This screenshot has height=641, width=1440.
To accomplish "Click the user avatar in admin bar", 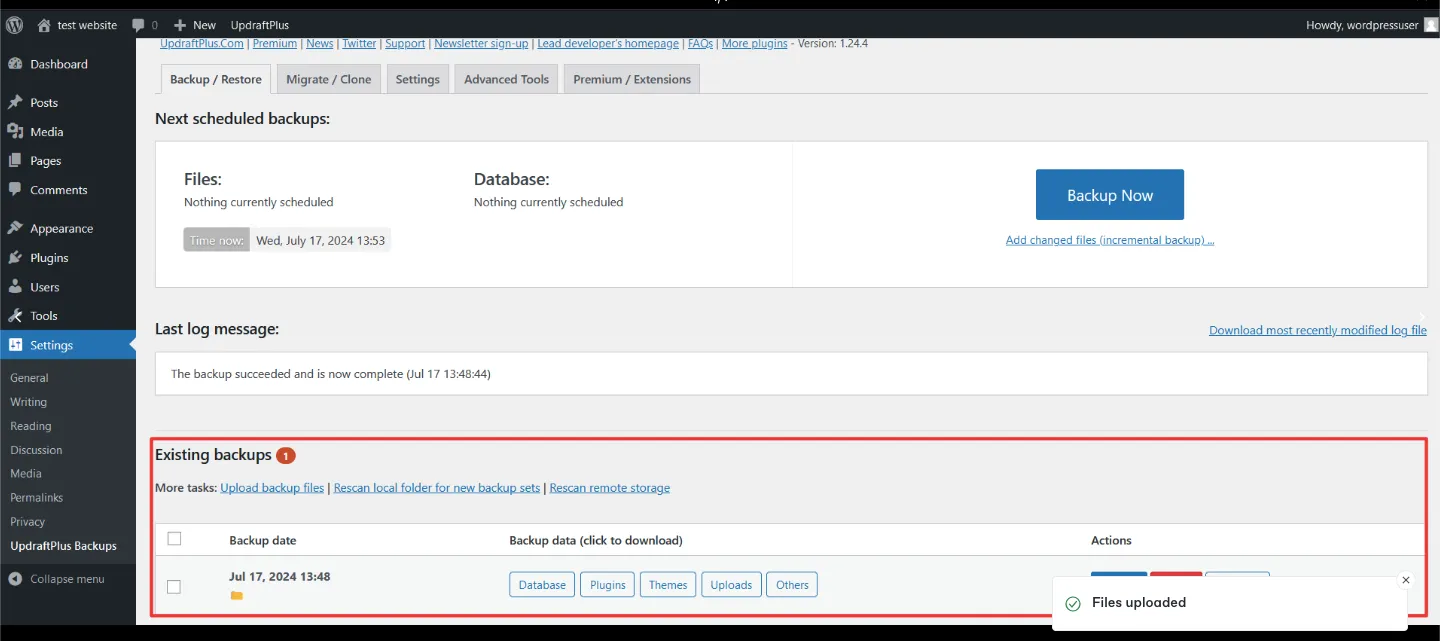I will point(1430,25).
